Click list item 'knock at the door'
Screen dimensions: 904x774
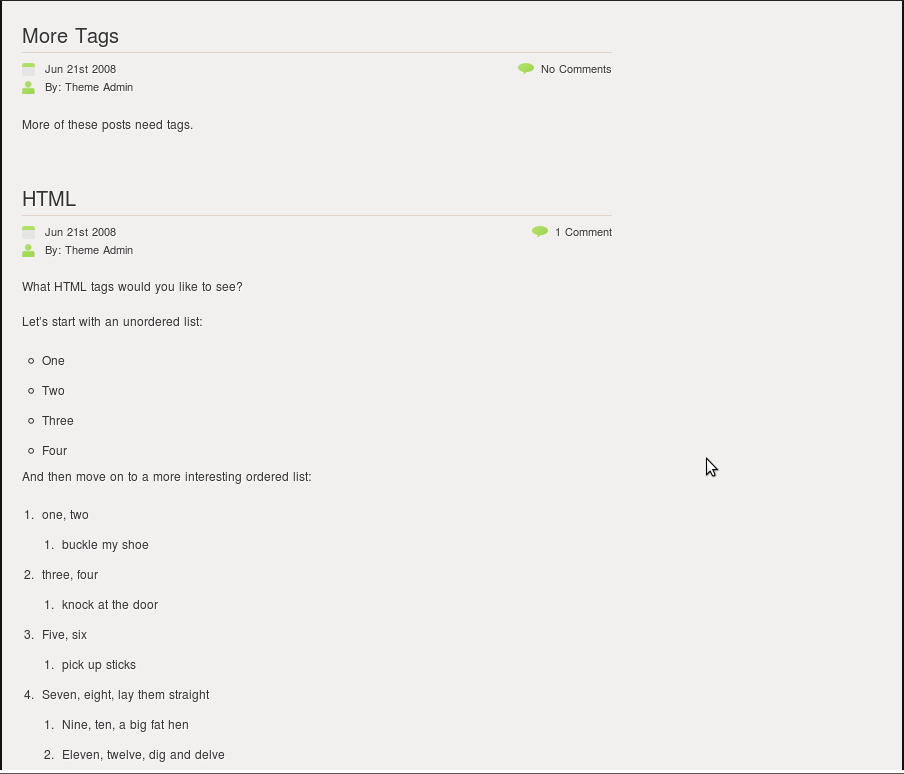tap(110, 605)
